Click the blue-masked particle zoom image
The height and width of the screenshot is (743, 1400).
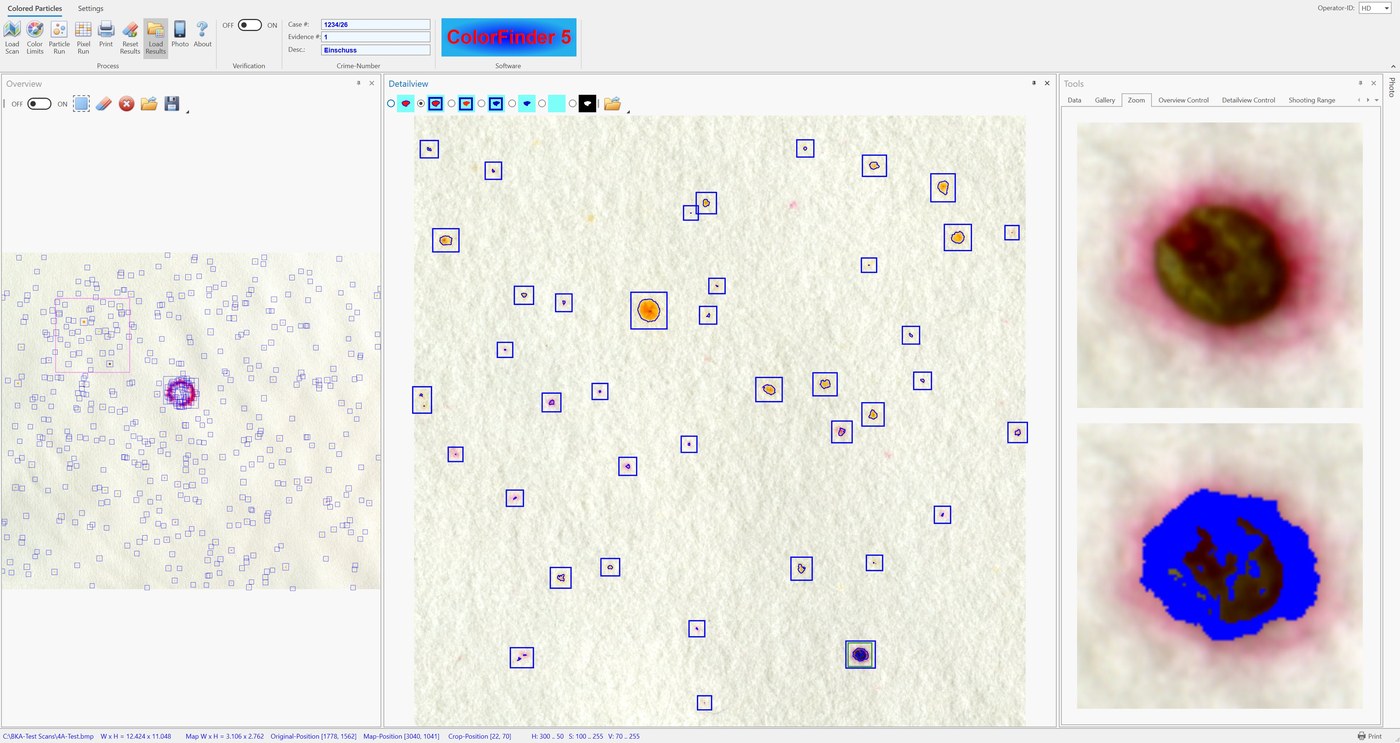pos(1219,566)
